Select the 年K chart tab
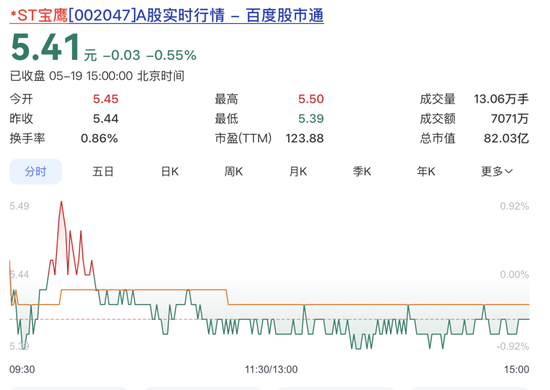The image size is (550, 390). tap(426, 172)
